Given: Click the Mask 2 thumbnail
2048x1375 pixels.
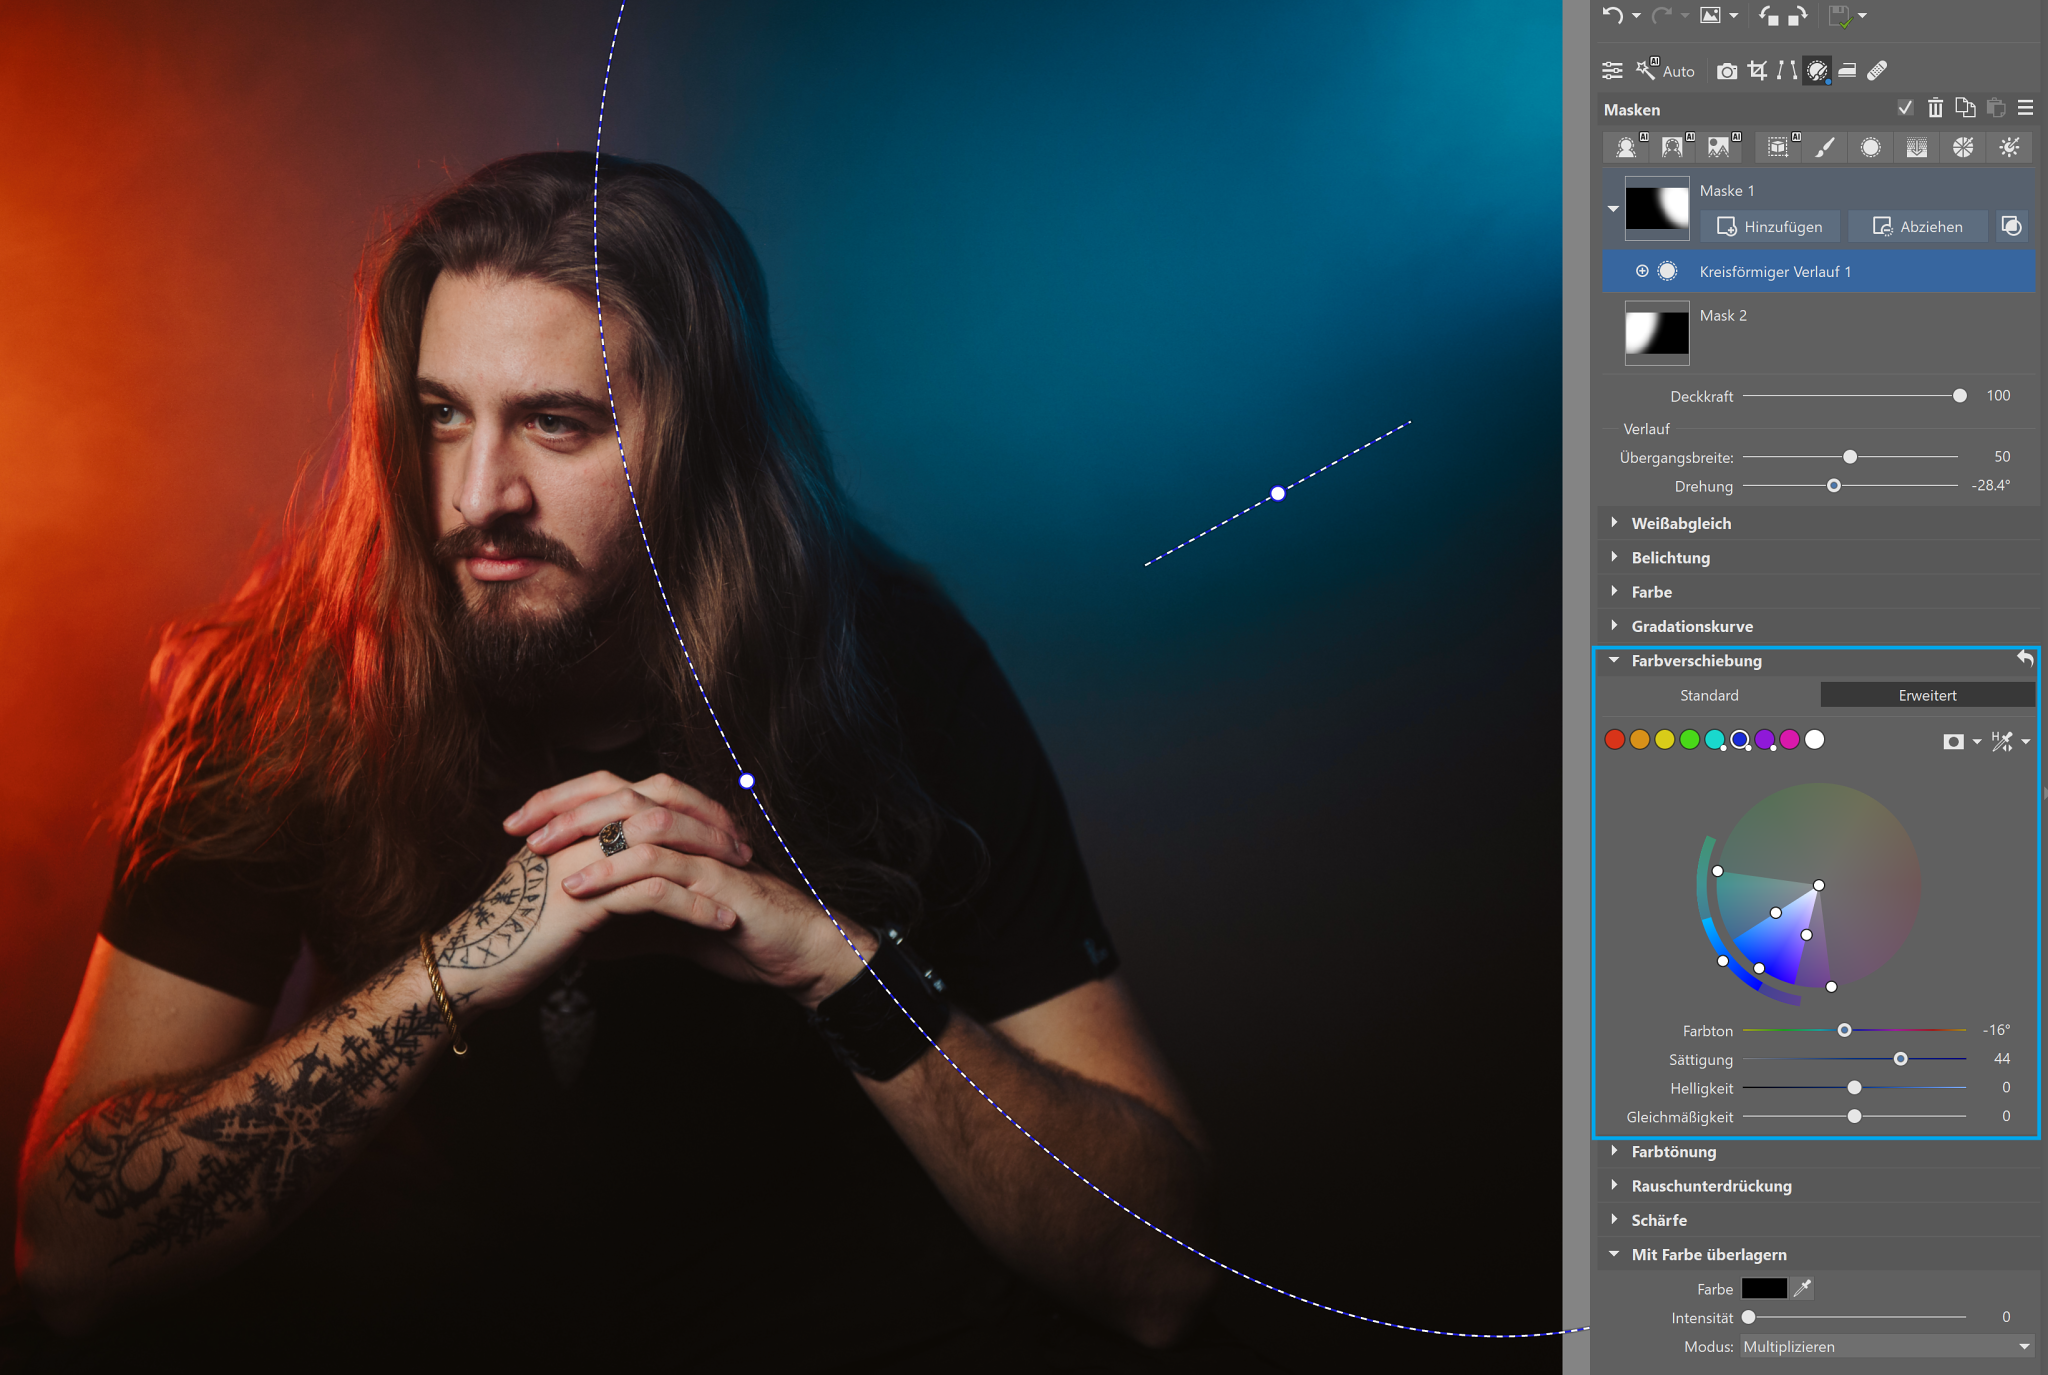Looking at the screenshot, I should (1657, 333).
